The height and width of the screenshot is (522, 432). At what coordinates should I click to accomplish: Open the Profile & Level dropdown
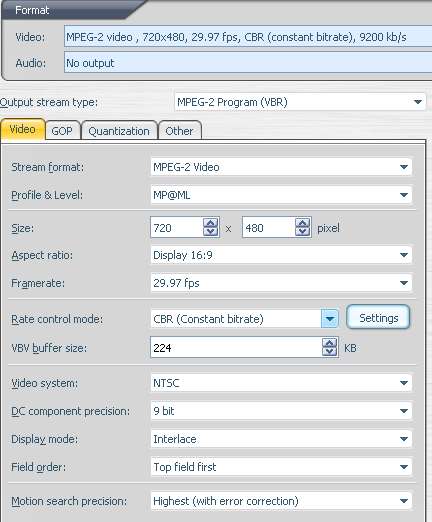pos(281,195)
